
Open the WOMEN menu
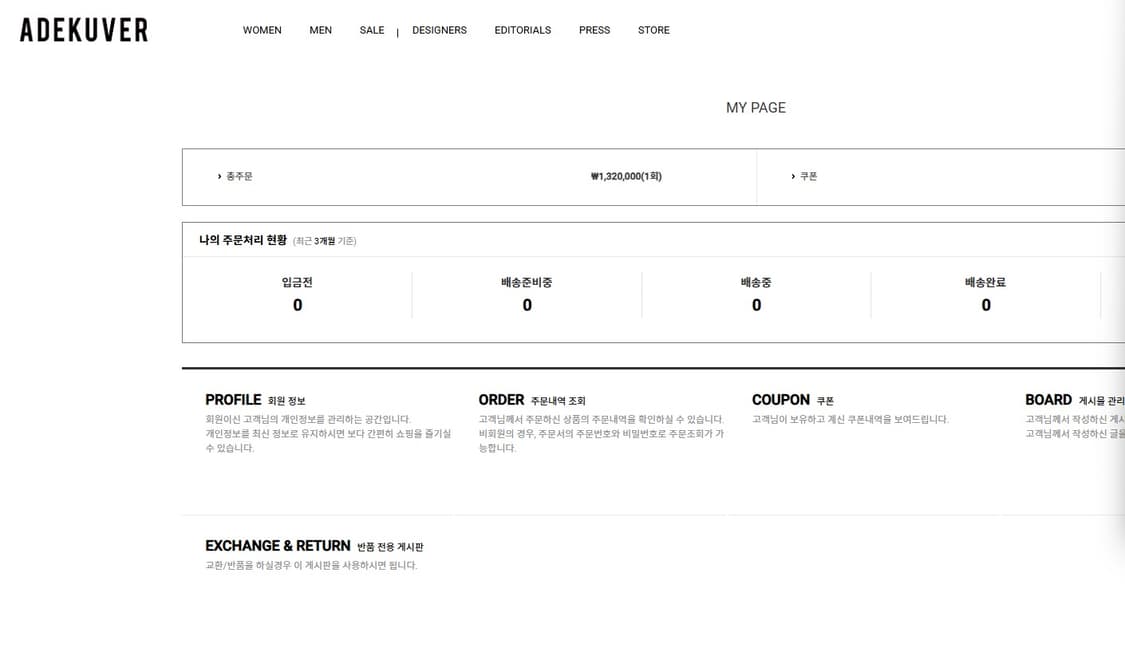pos(261,30)
